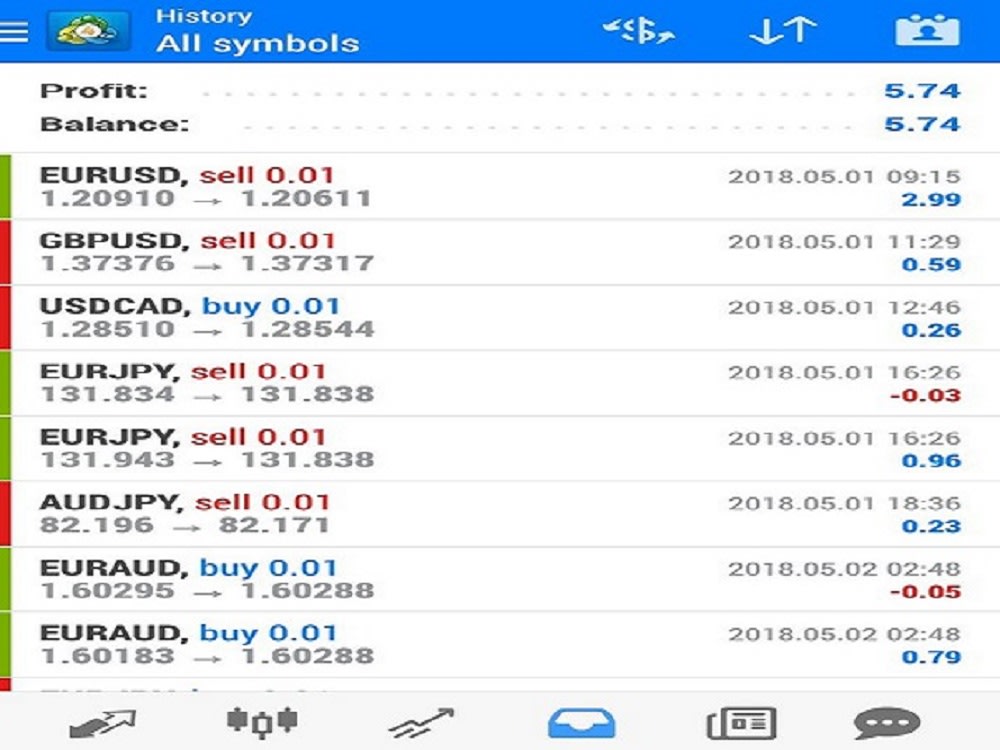This screenshot has width=1000, height=750.
Task: Select price 82.196 → 82.171
Action: 184,525
